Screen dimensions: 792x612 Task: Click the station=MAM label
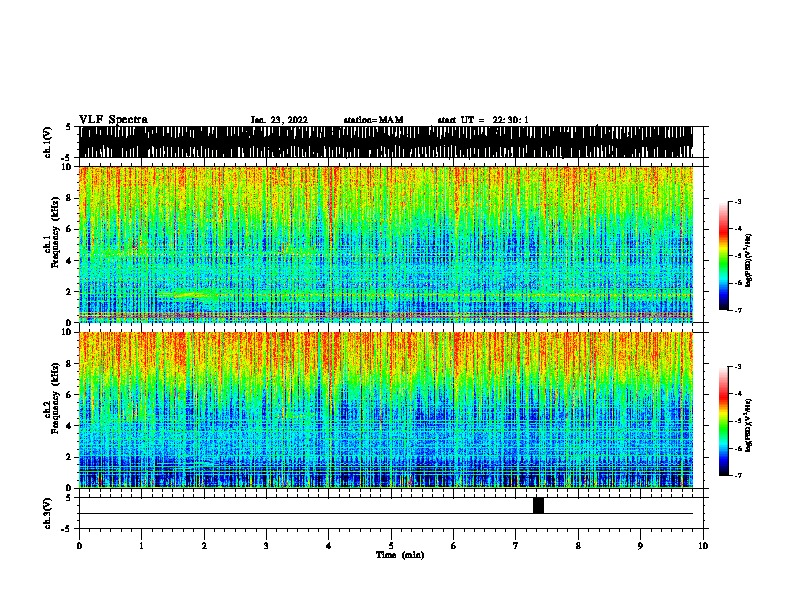[x=373, y=120]
